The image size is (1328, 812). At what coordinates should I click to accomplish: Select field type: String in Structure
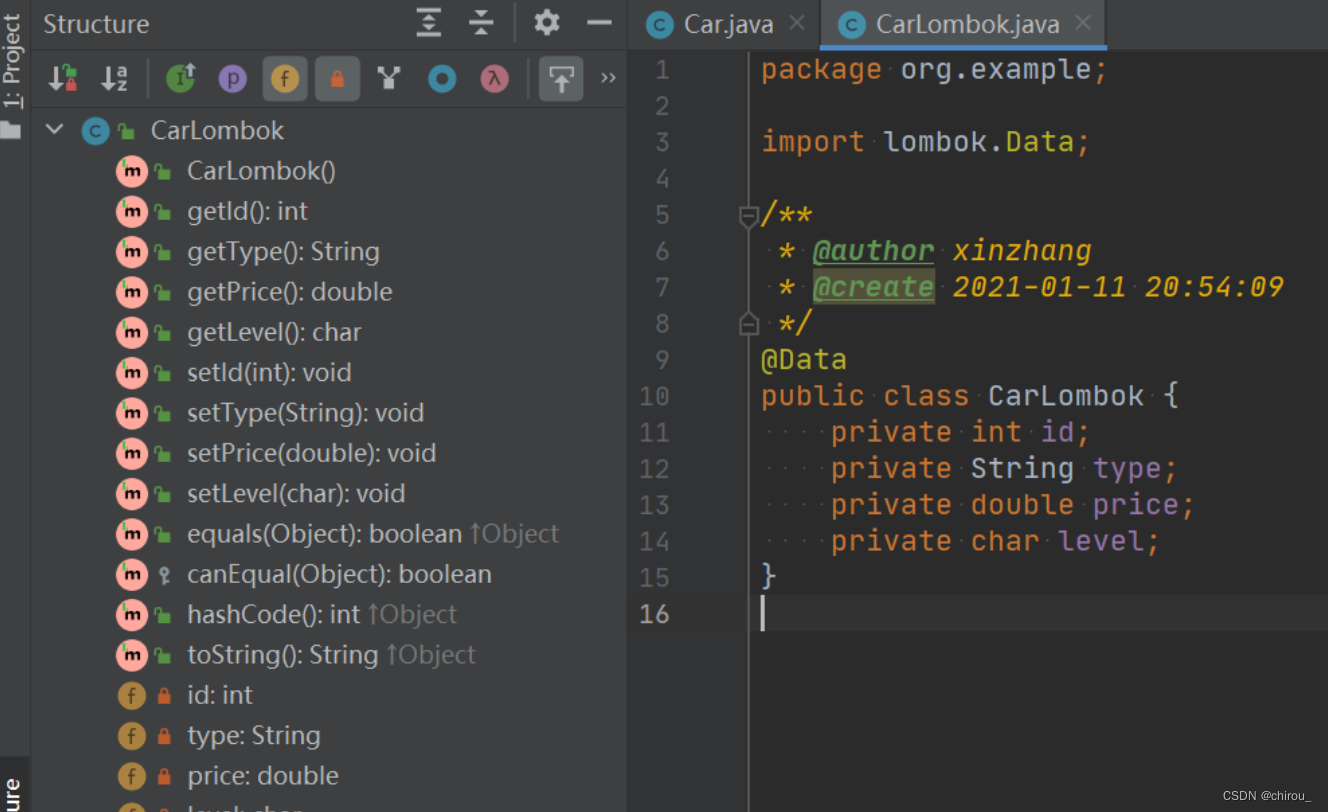tap(254, 735)
